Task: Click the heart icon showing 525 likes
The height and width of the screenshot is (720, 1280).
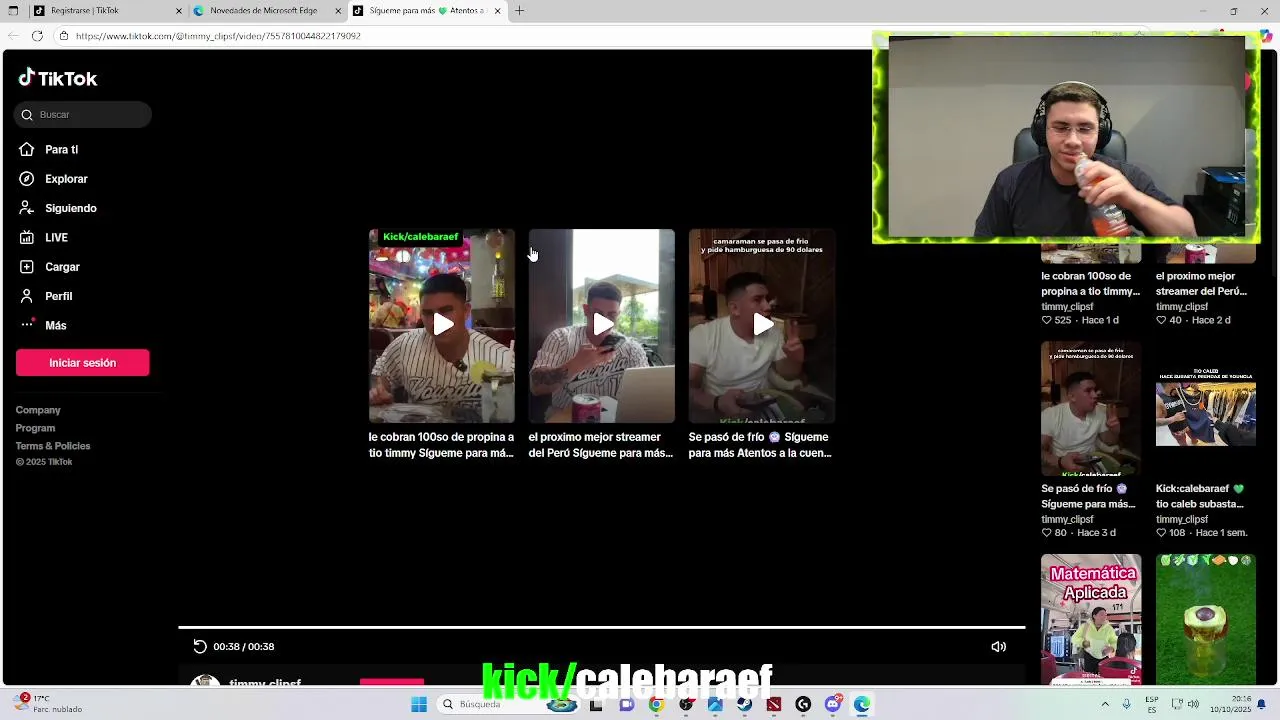Action: 1047,320
